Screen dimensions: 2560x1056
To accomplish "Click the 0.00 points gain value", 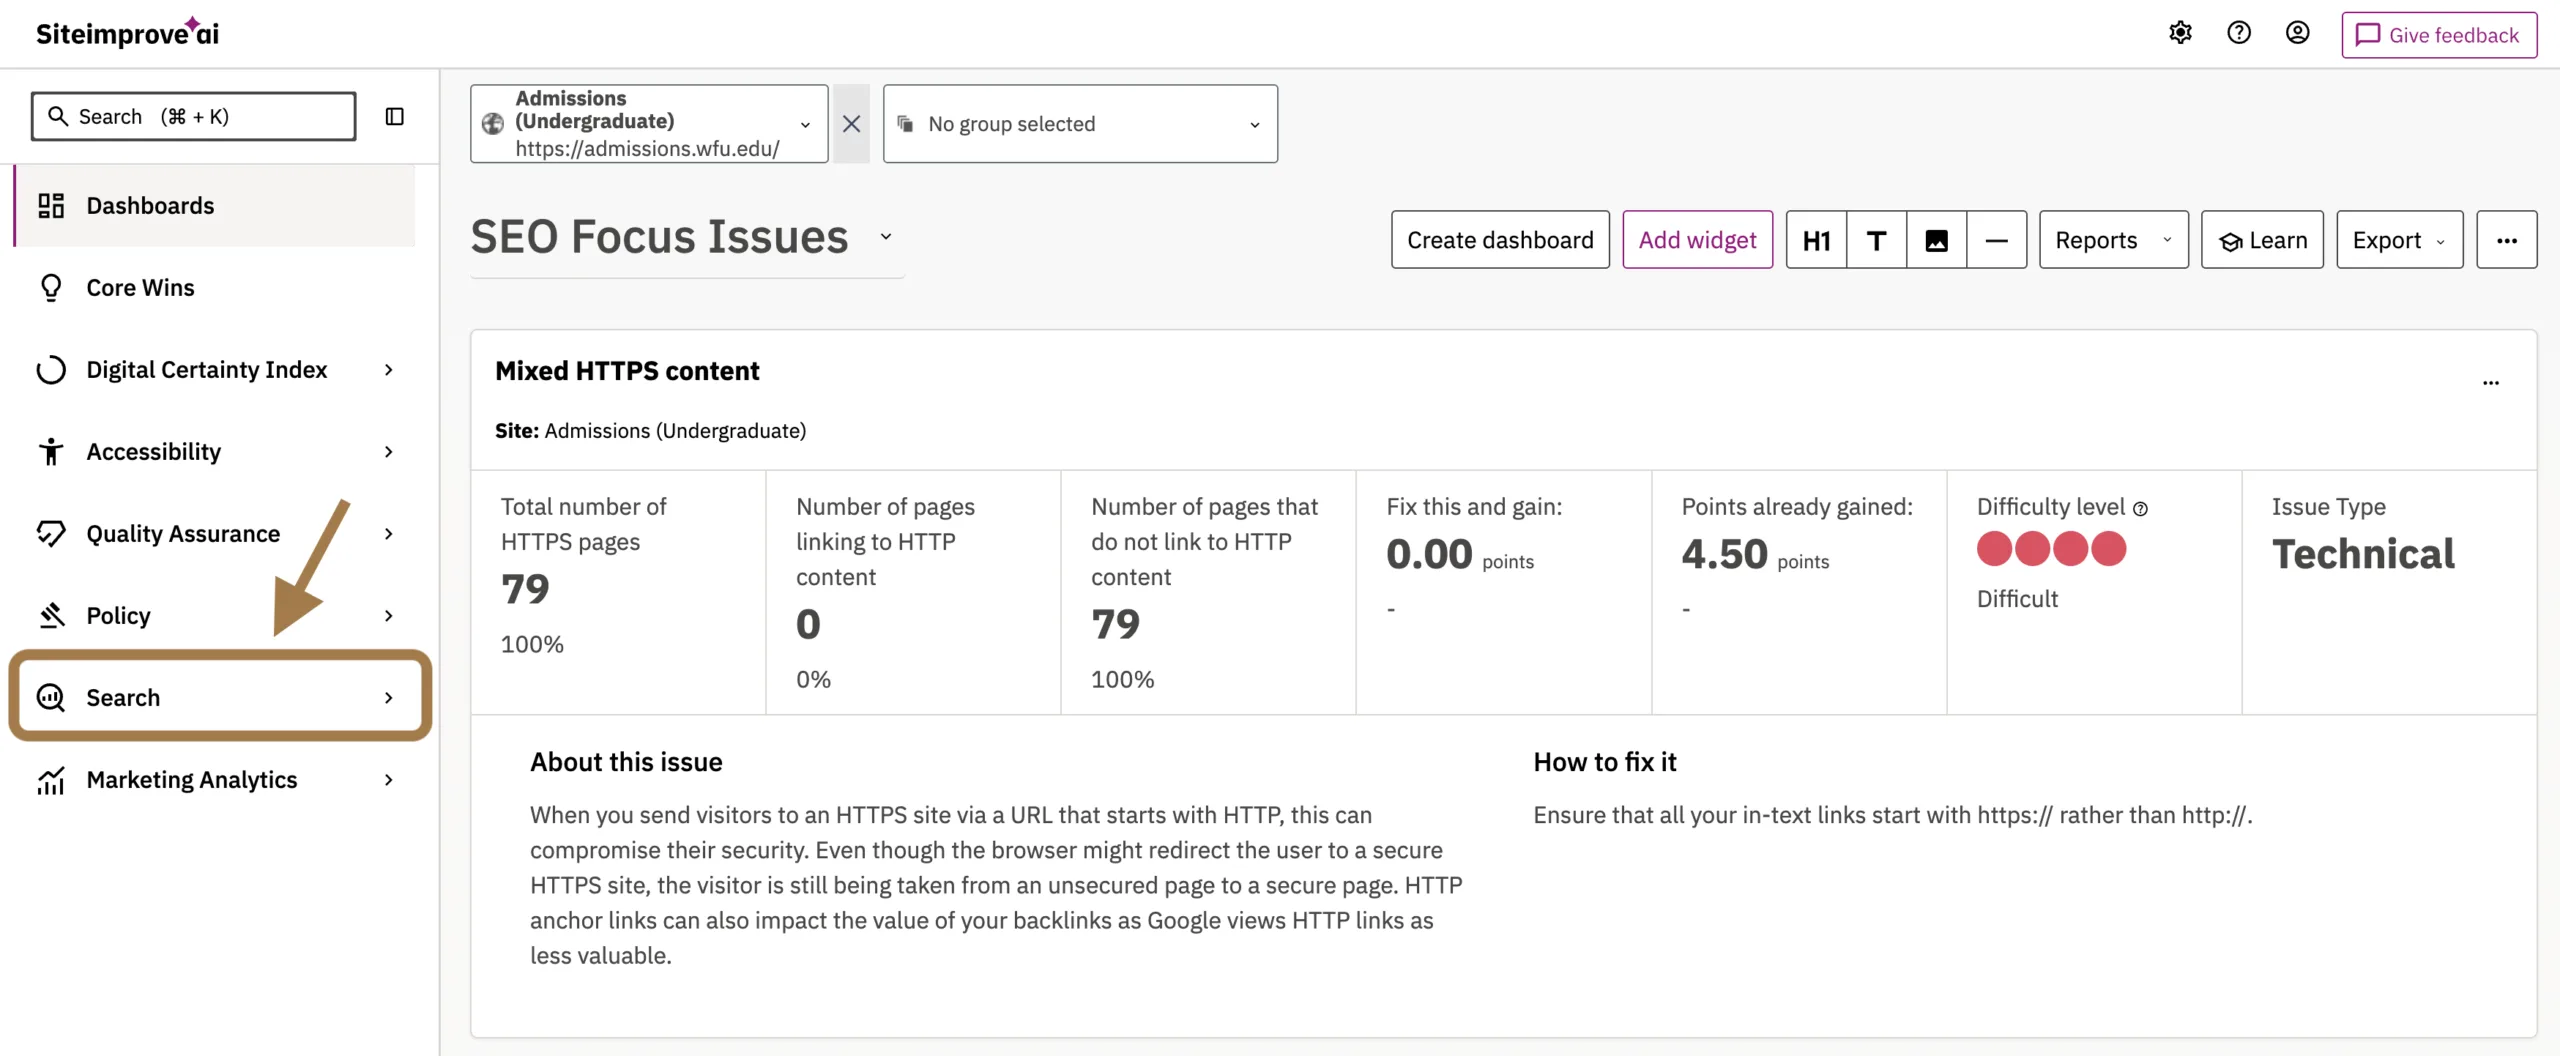I will 1429,554.
